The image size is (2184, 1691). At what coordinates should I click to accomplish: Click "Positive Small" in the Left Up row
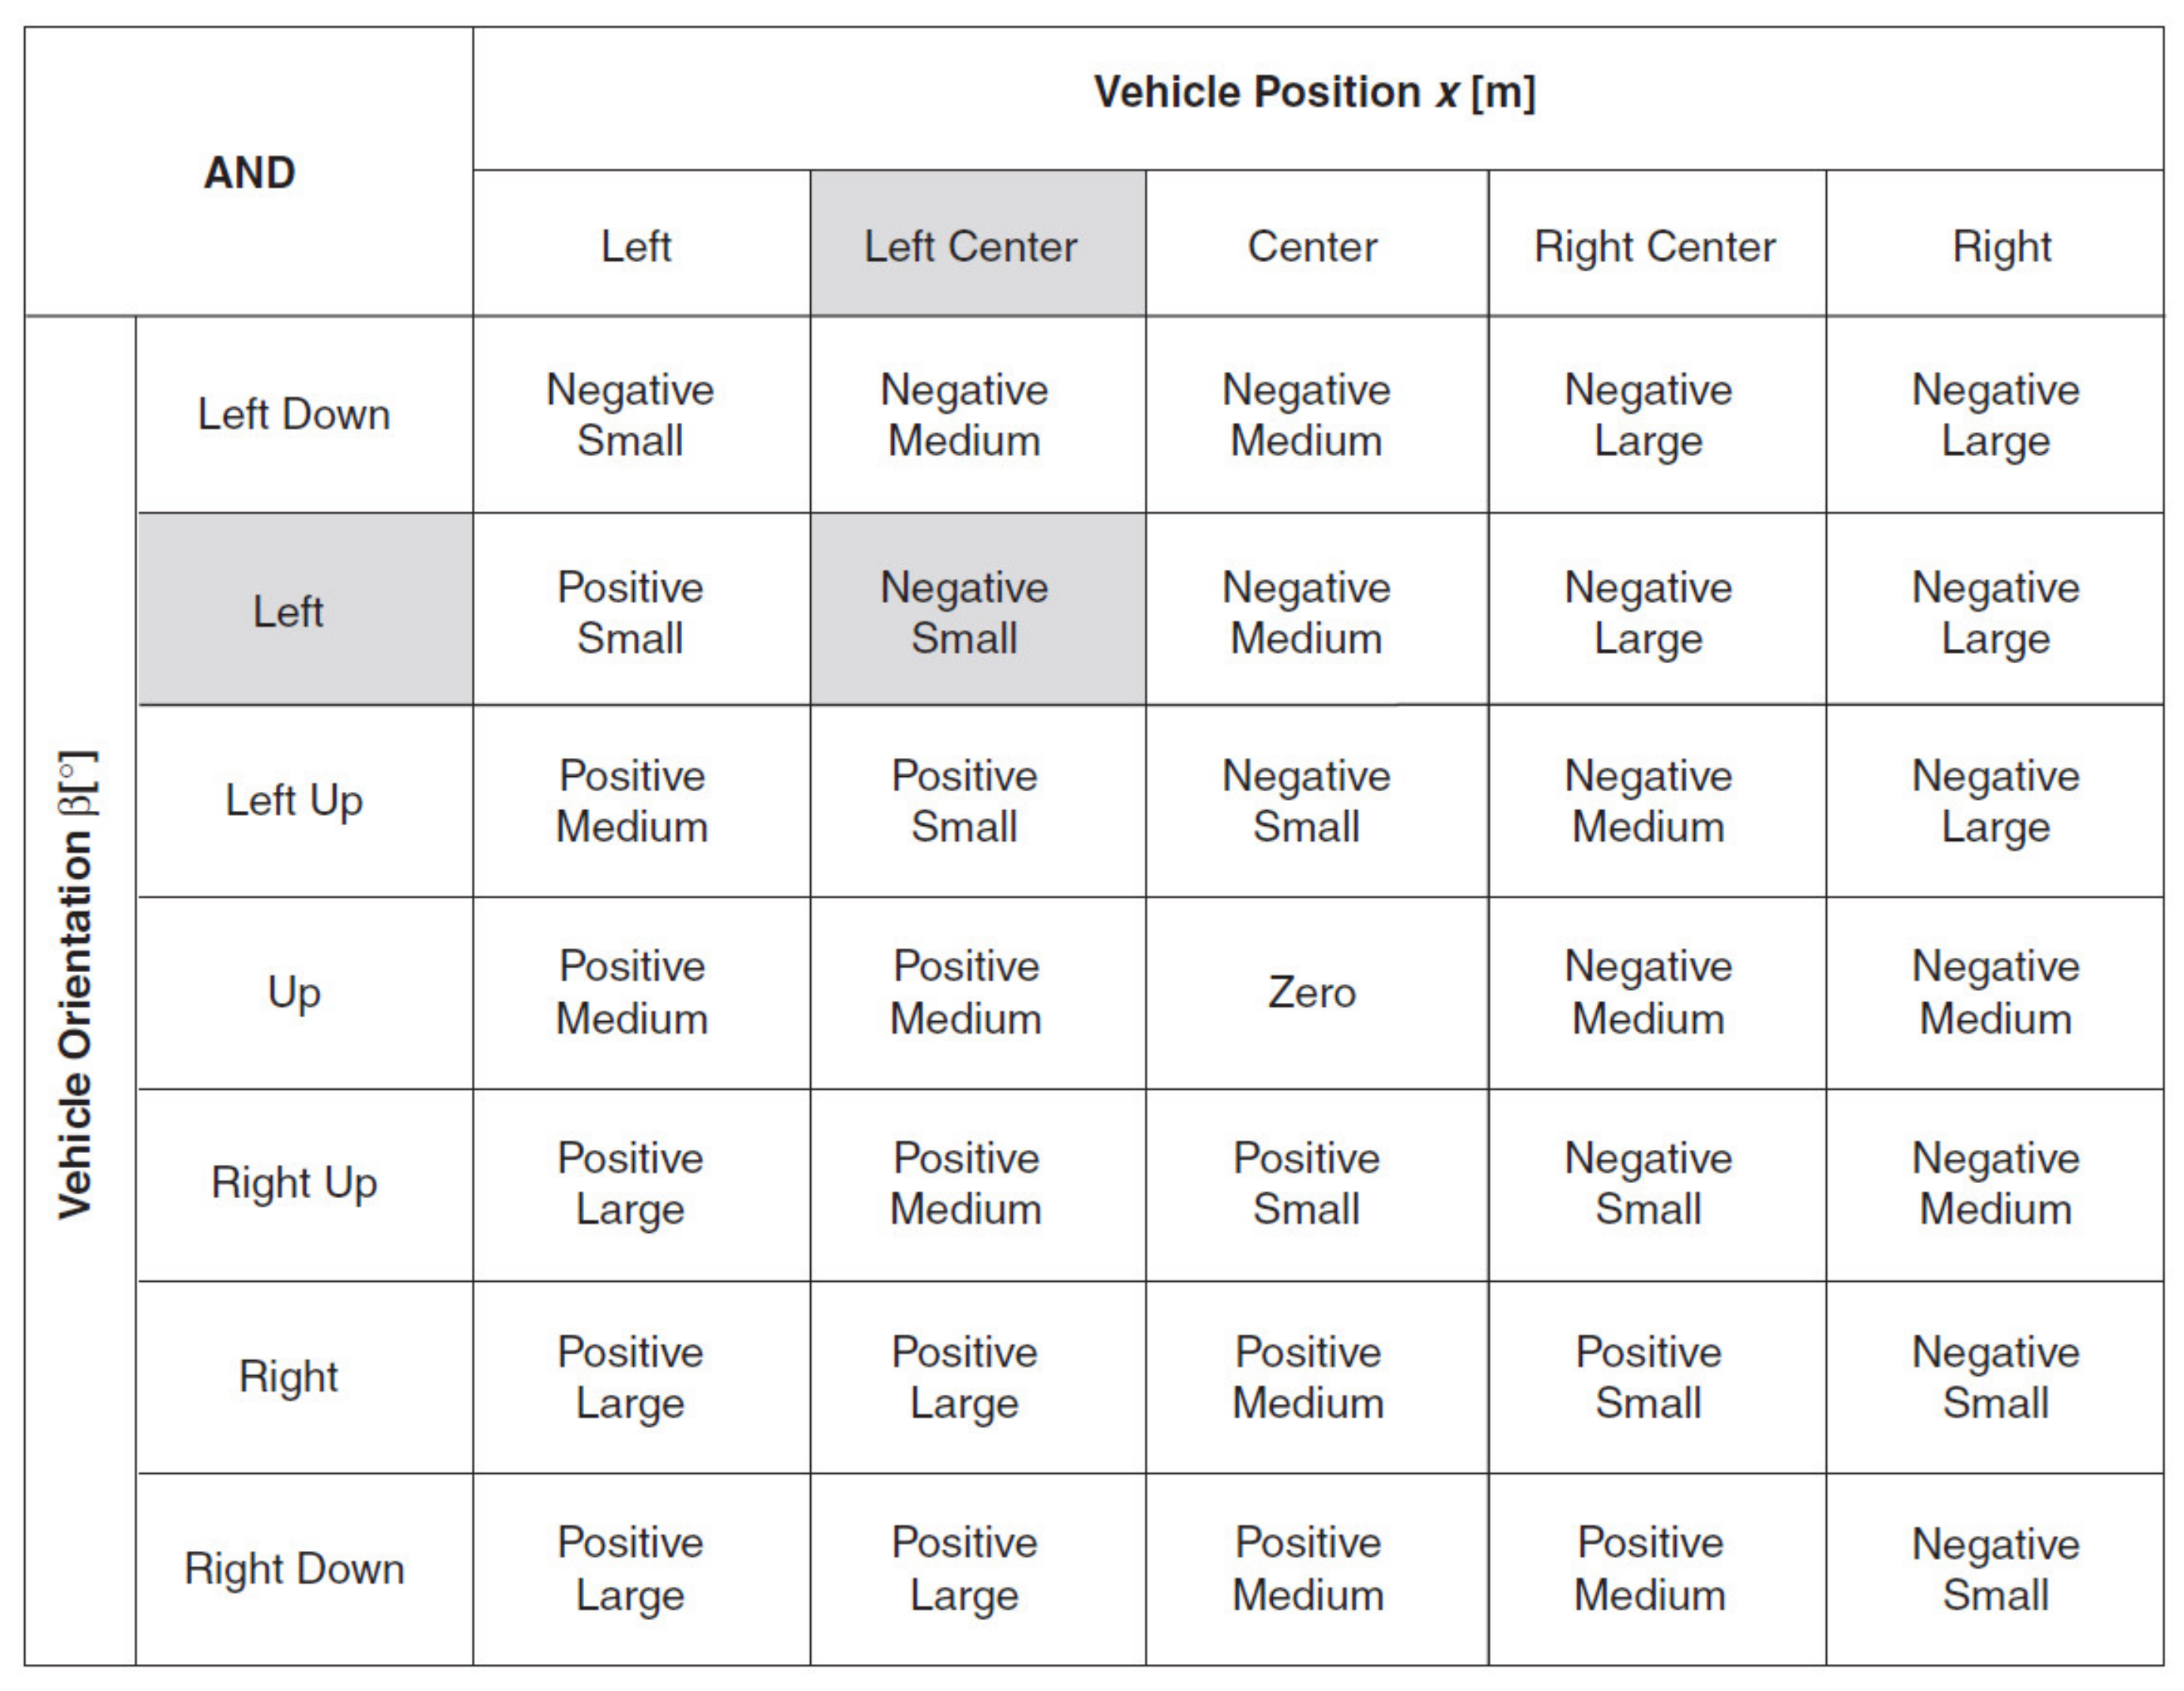click(964, 801)
